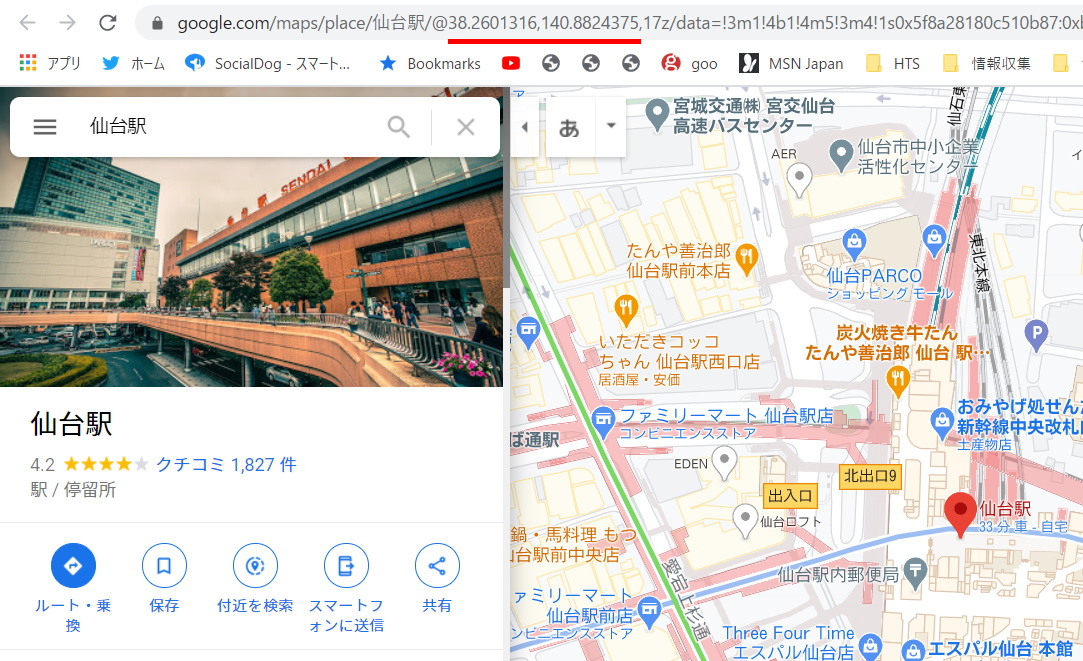
Task: Collapse the side panel with the arrow
Action: [525, 127]
